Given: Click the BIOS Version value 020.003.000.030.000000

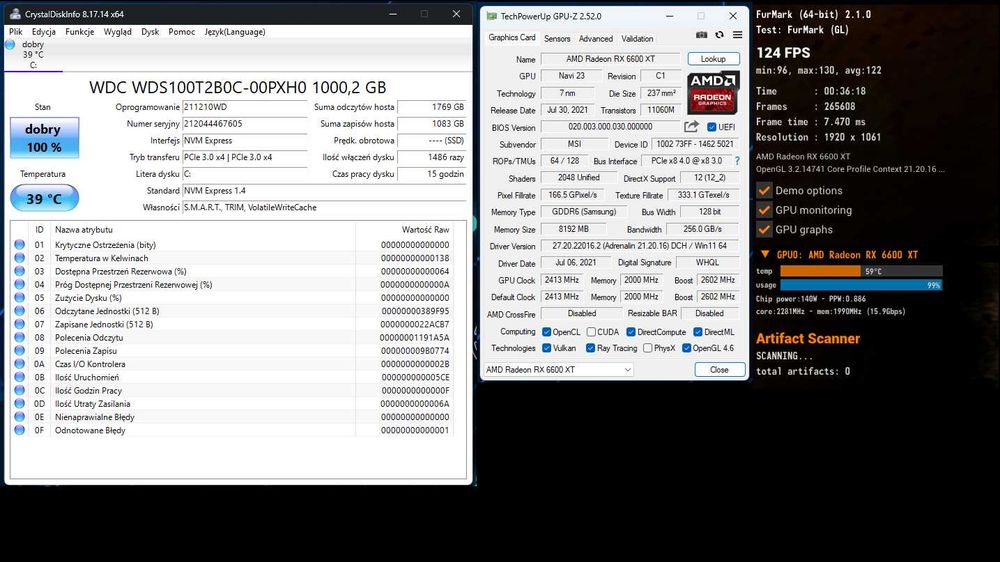Looking at the screenshot, I should [611, 127].
